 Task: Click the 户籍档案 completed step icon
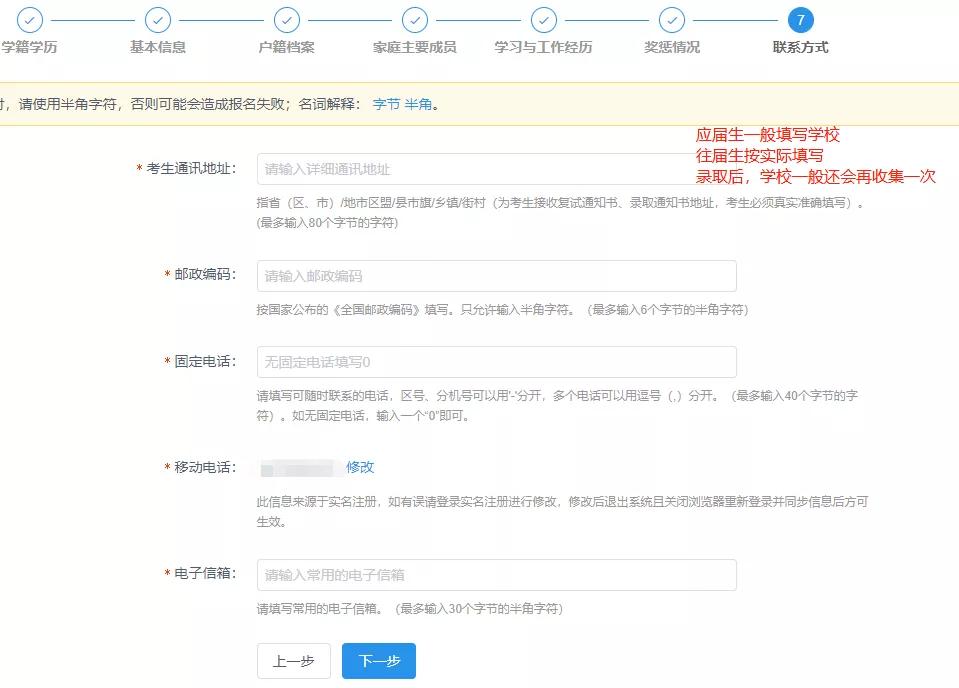point(286,18)
